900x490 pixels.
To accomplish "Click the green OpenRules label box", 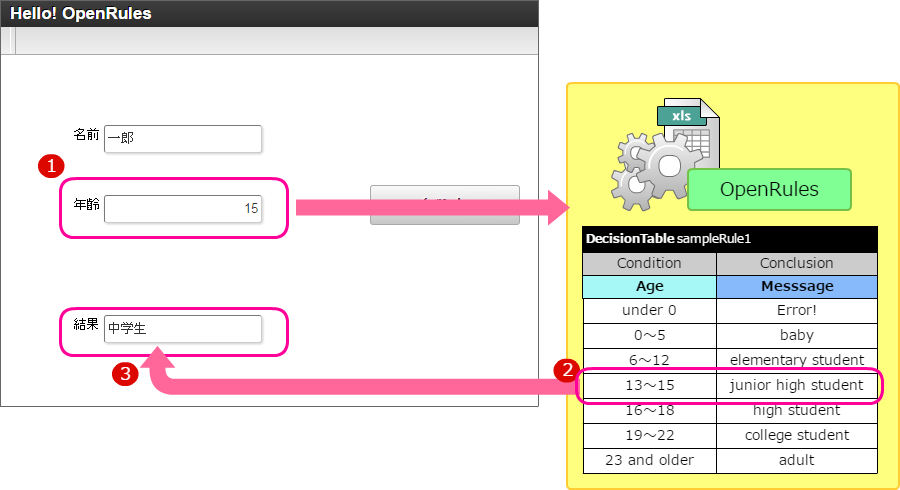I will [769, 189].
